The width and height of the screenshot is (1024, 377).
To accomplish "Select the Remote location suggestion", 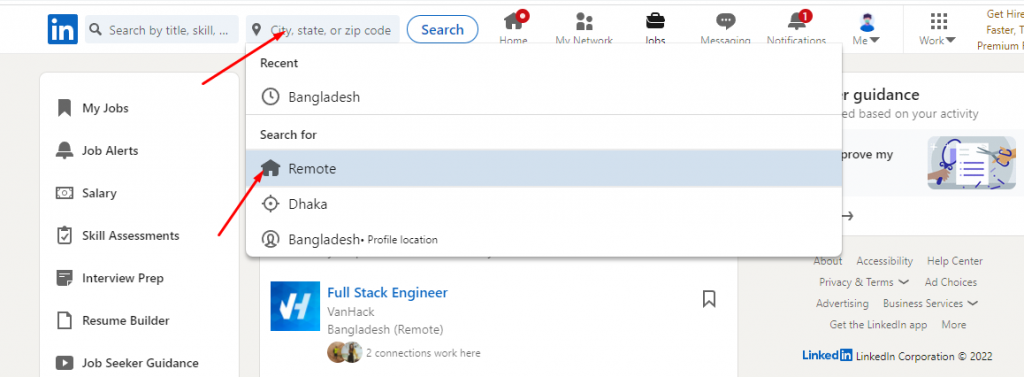I will click(543, 169).
